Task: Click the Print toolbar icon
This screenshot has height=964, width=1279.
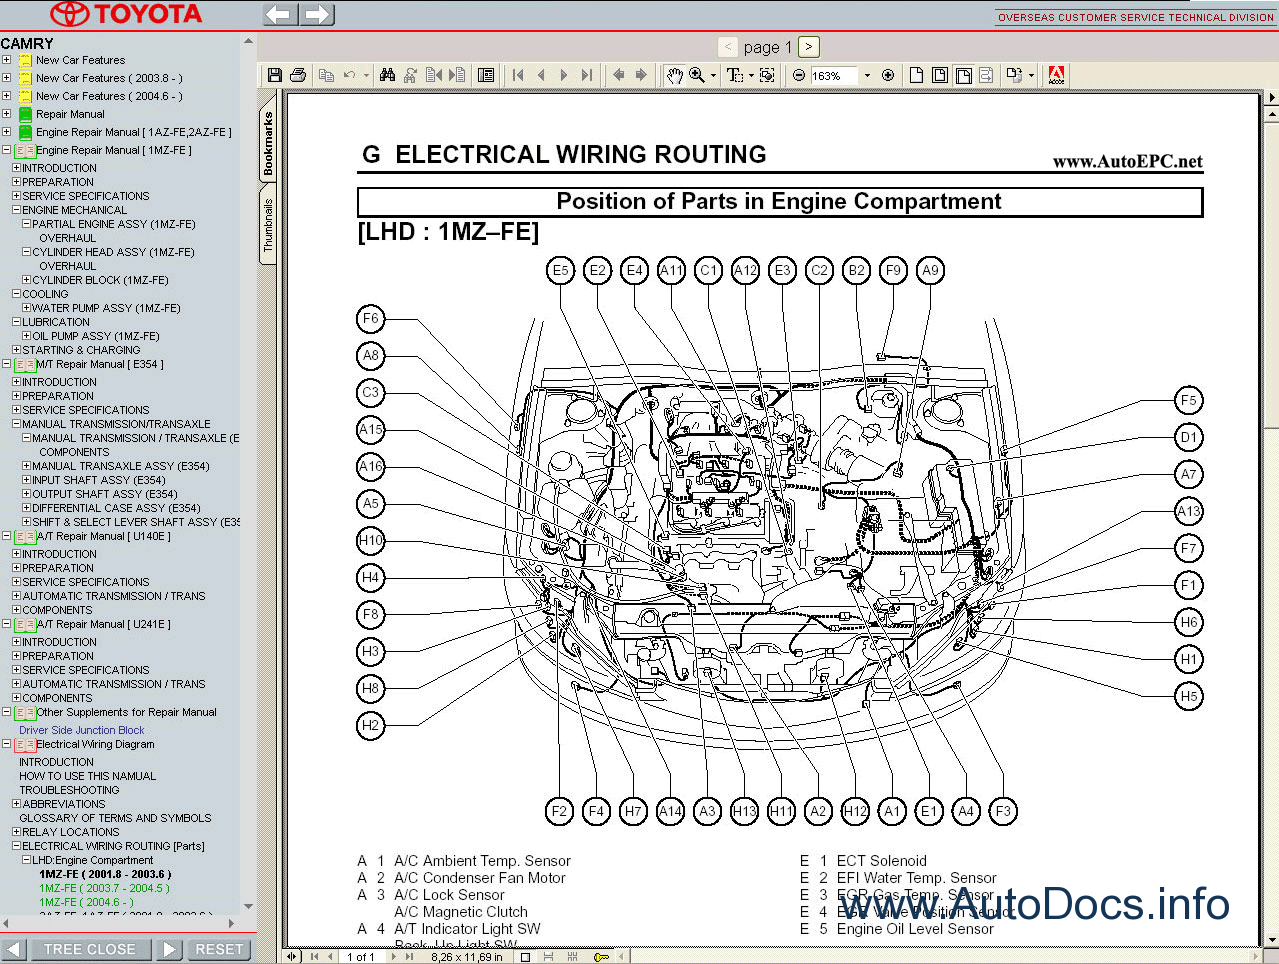Action: [298, 75]
